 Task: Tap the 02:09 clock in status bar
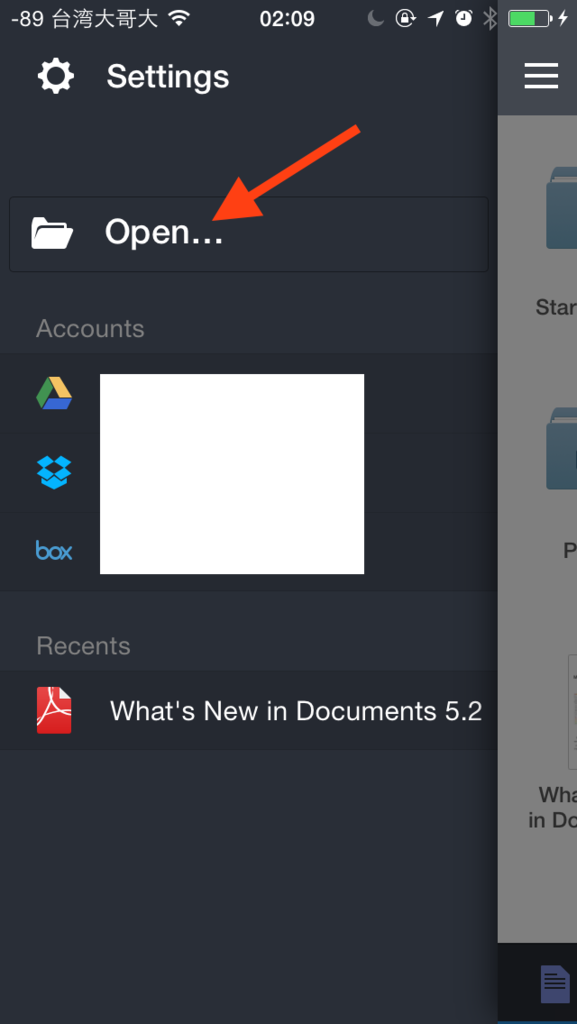pyautogui.click(x=287, y=19)
